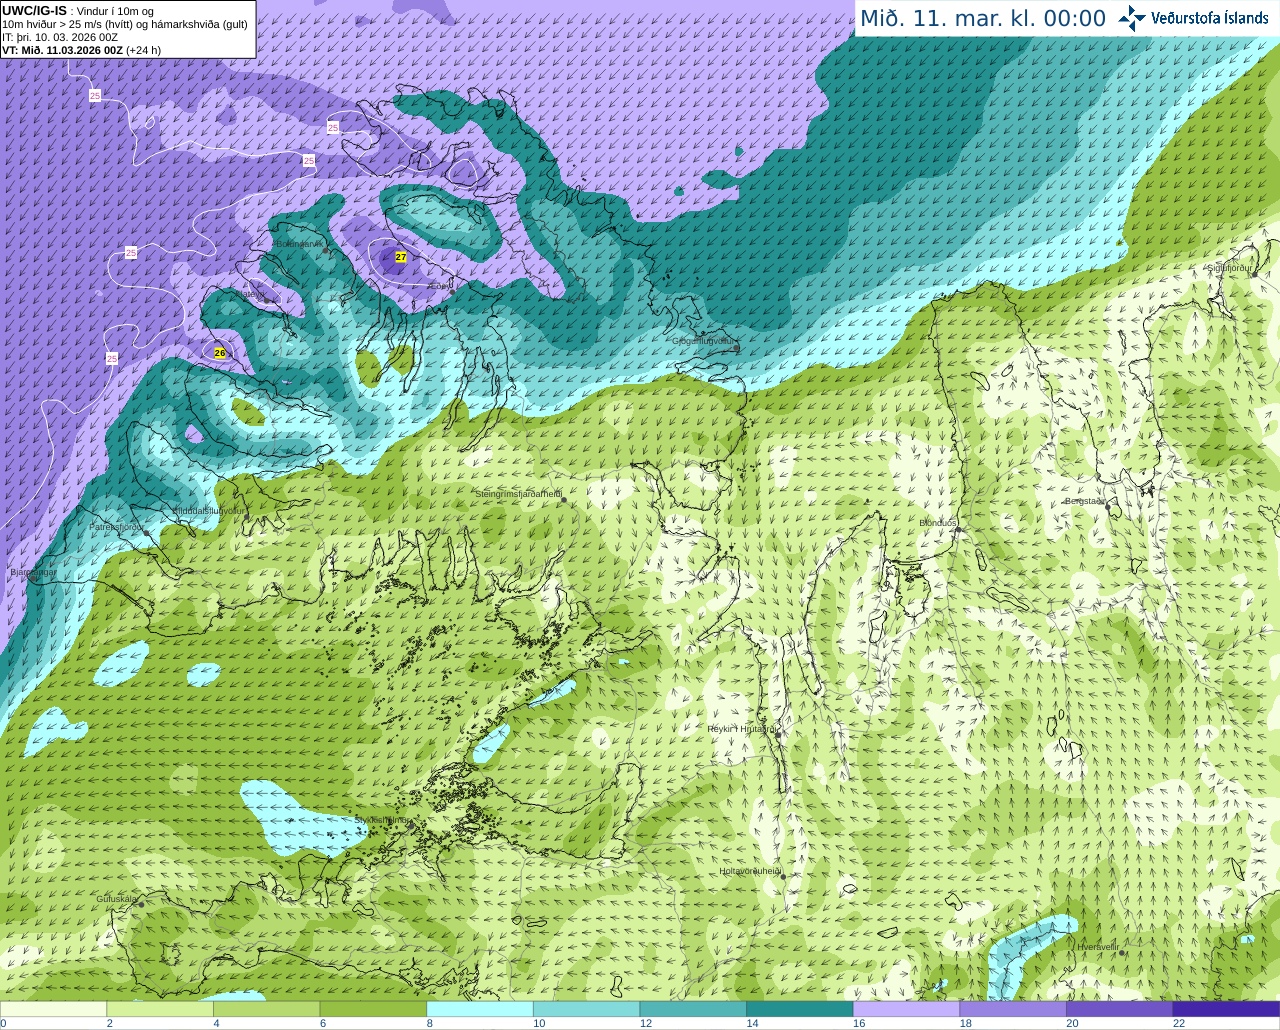The image size is (1280, 1030).
Task: Click the Veðurstofa Íslands wordmark text
Action: point(1210,18)
